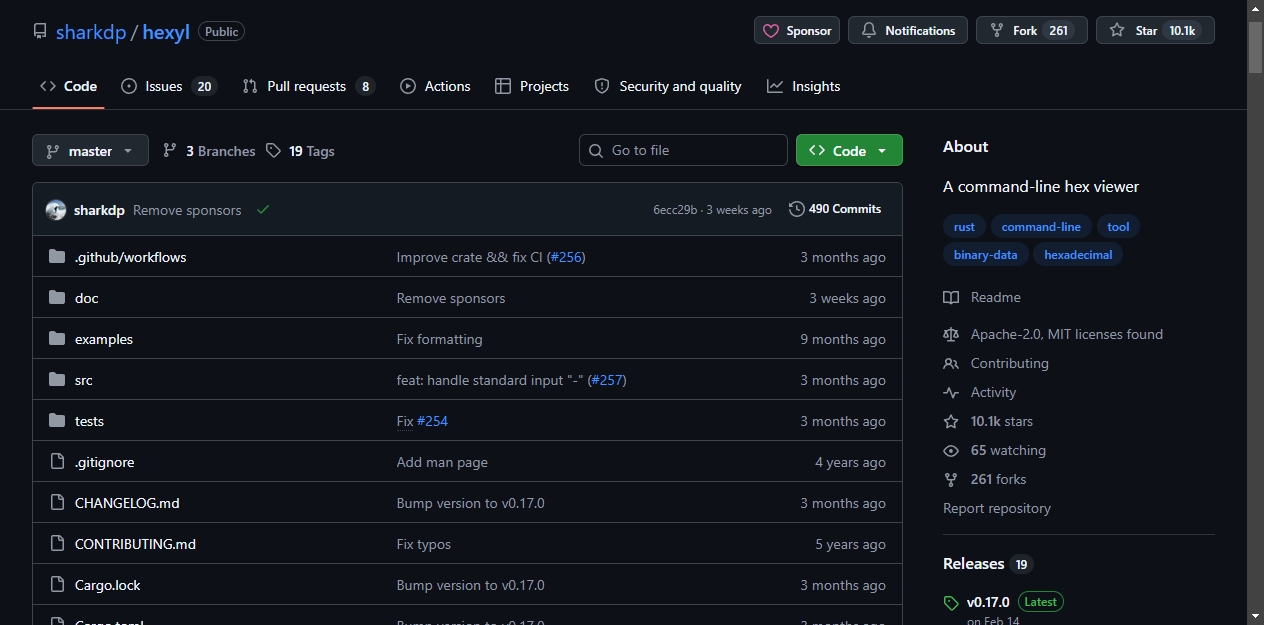
Task: Click folder icon for doc
Action: point(57,298)
